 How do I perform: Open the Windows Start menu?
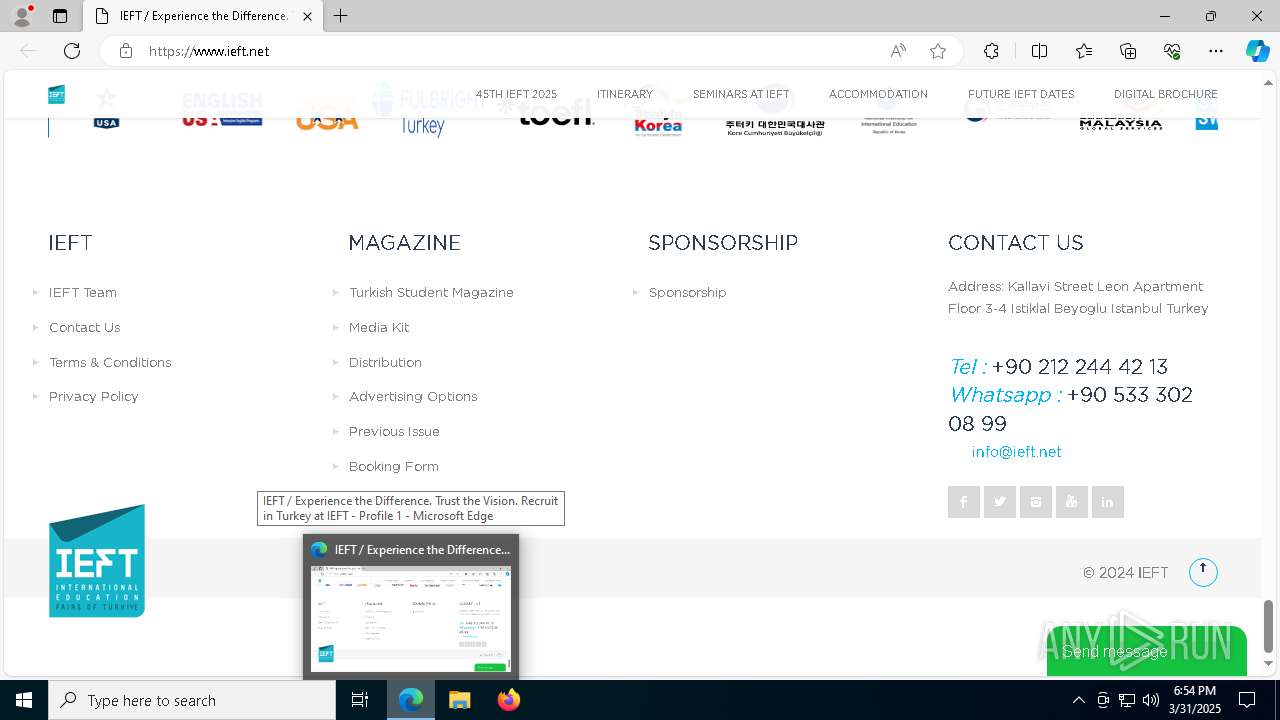tap(24, 700)
